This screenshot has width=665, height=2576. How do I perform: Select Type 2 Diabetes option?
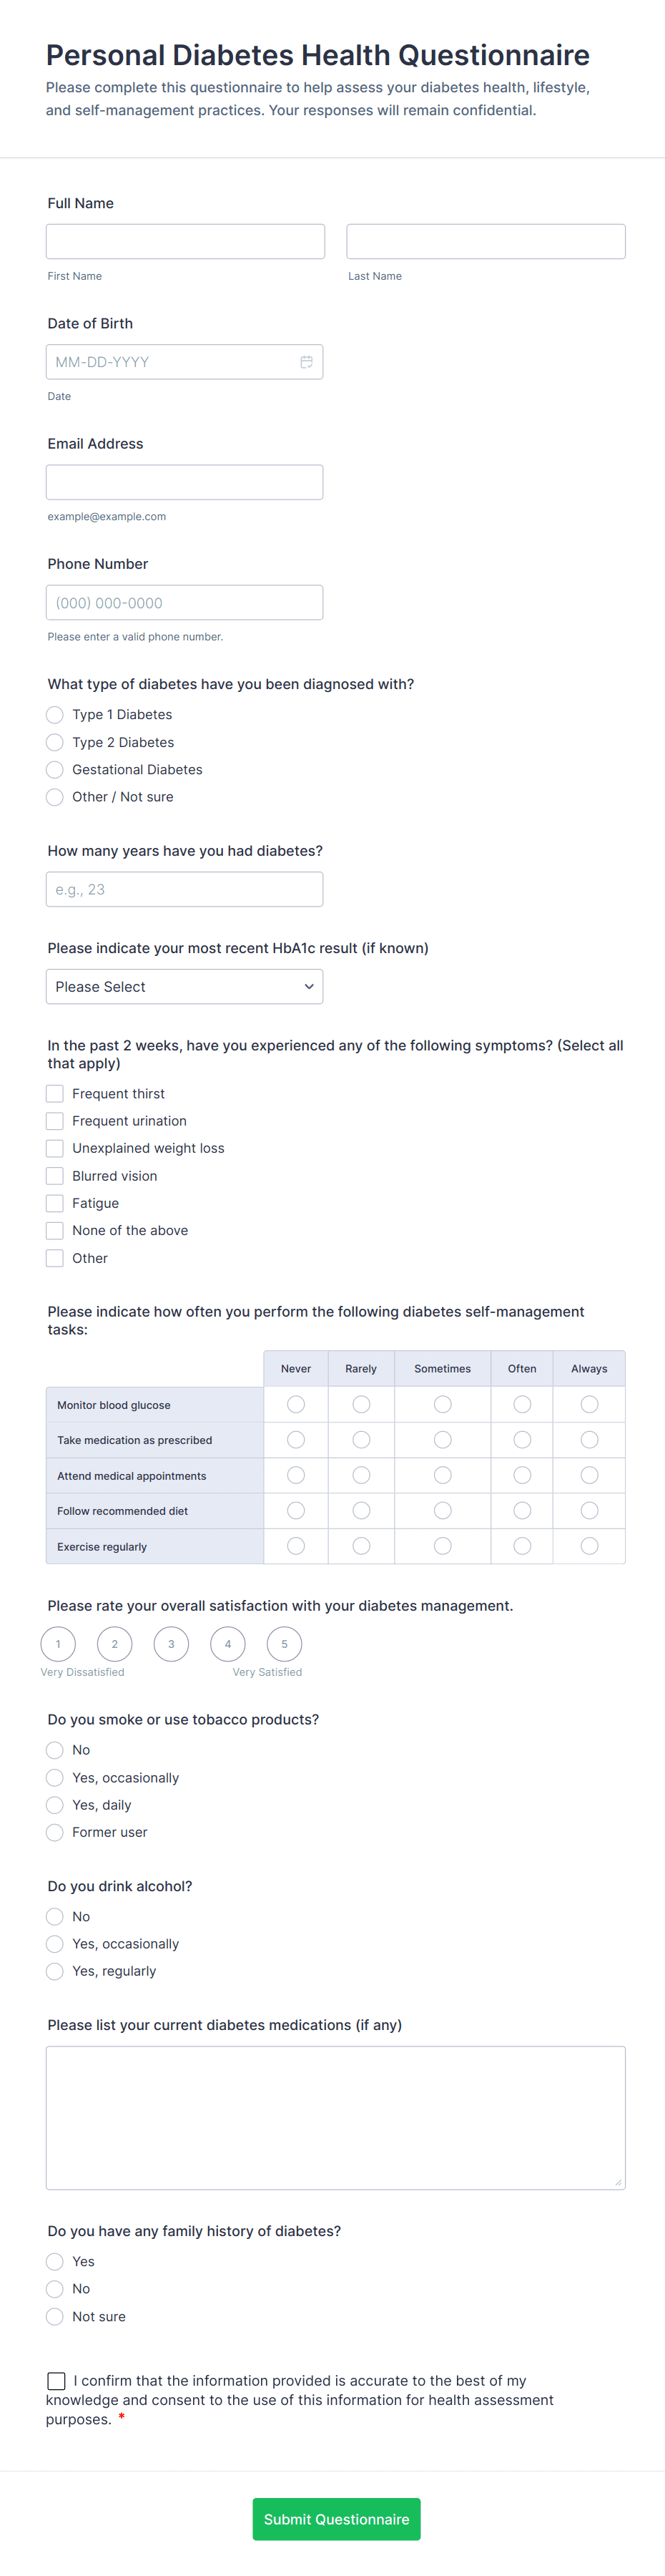click(x=55, y=742)
